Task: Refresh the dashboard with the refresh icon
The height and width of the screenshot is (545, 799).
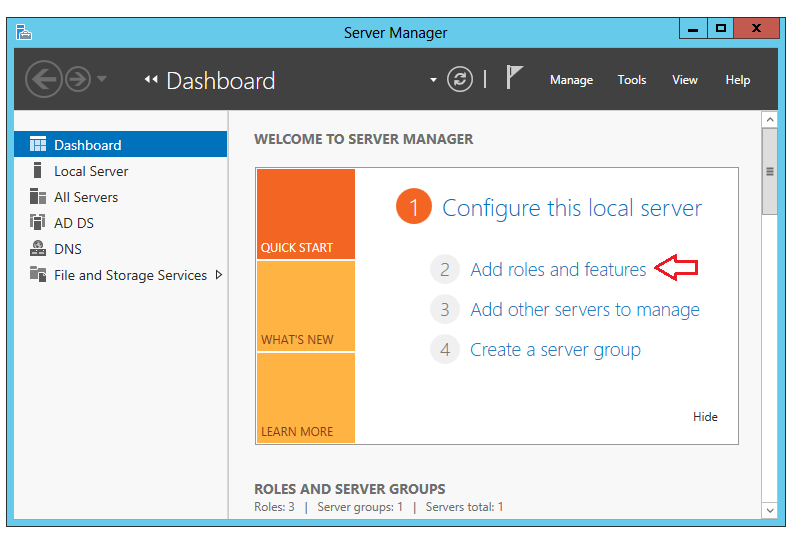Action: [x=460, y=79]
